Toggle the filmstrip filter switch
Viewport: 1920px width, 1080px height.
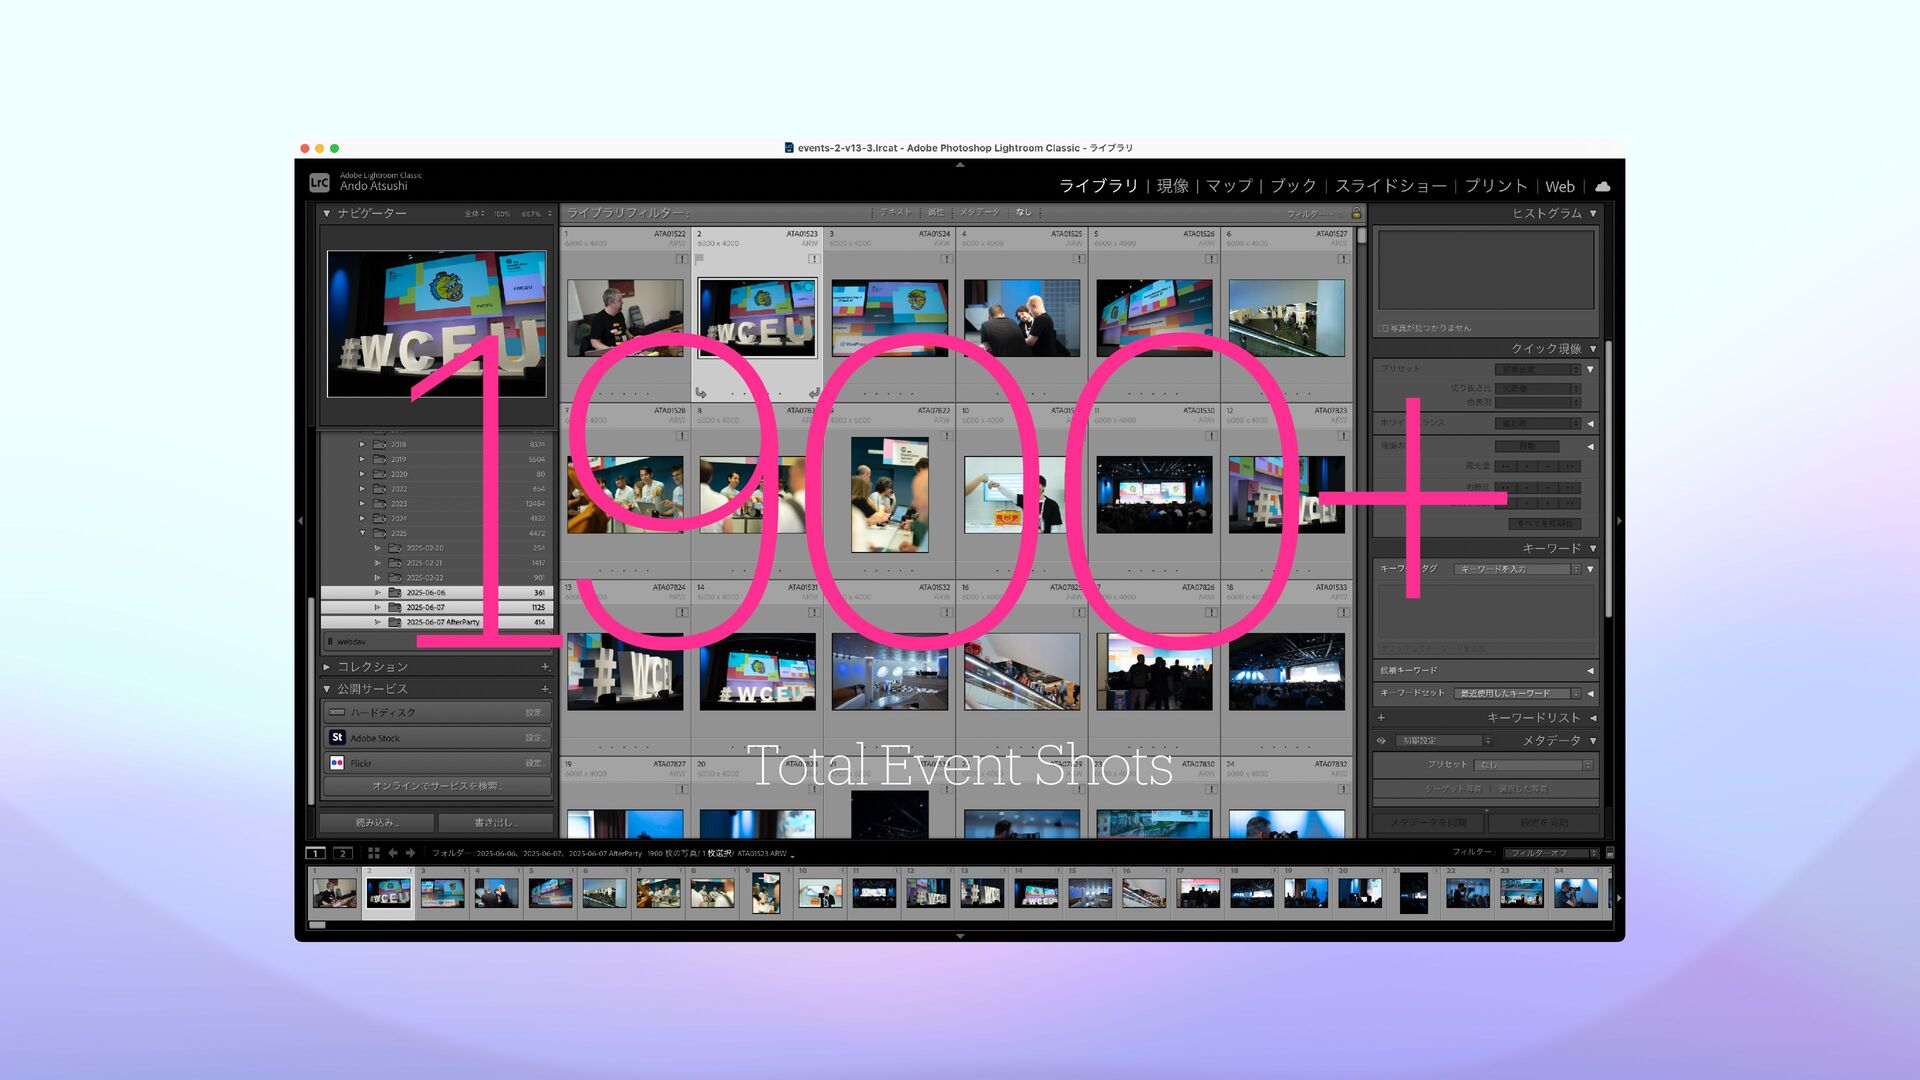pyautogui.click(x=1609, y=853)
